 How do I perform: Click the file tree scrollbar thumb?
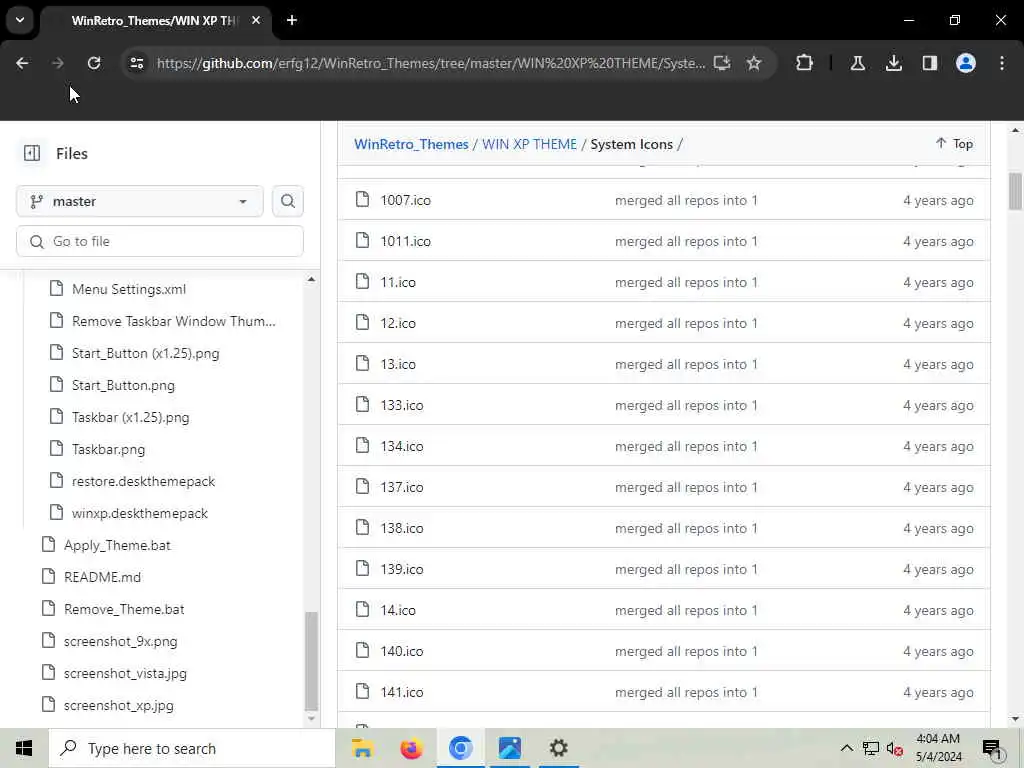(x=312, y=661)
